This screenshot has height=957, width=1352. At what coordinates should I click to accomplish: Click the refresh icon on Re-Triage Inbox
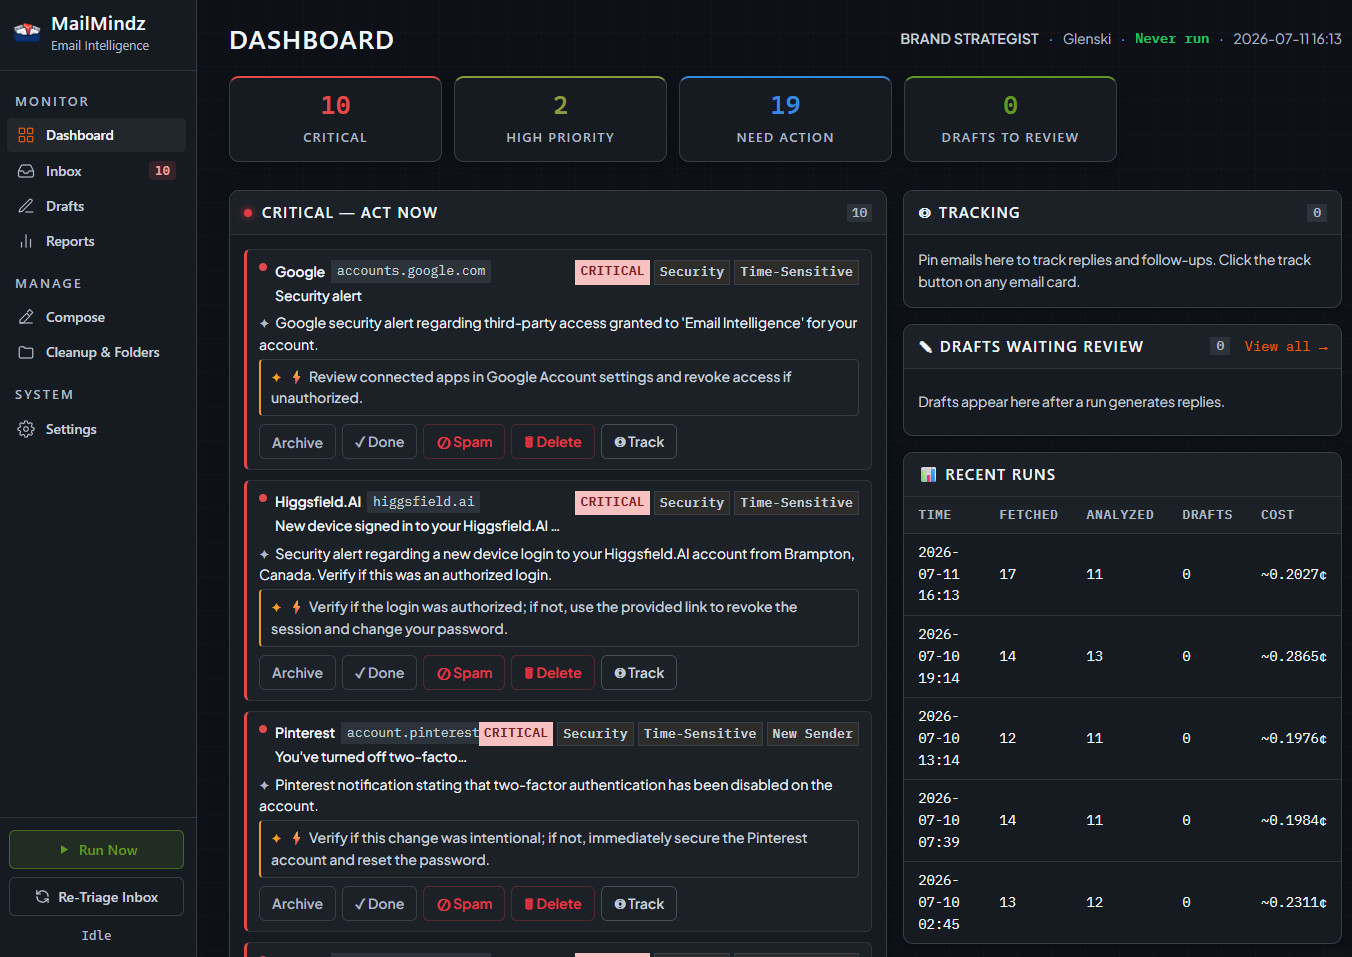click(42, 897)
